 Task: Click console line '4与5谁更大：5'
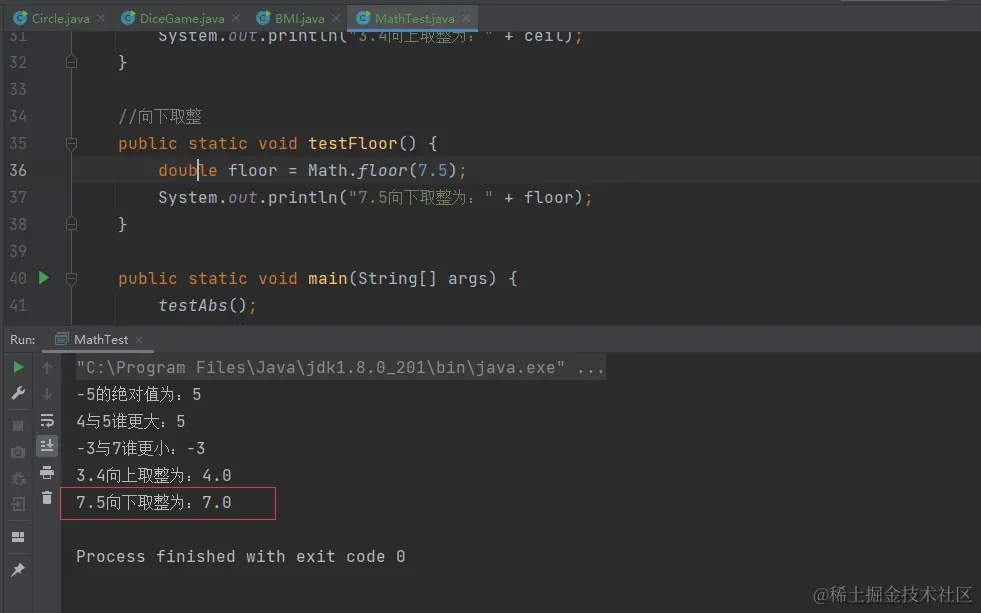(x=131, y=421)
